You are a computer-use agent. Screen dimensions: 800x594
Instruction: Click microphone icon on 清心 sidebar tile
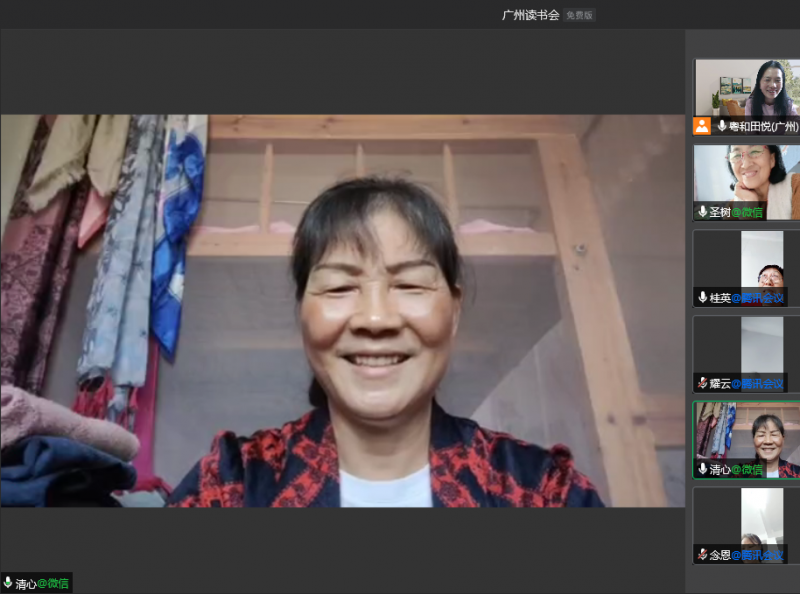click(703, 469)
